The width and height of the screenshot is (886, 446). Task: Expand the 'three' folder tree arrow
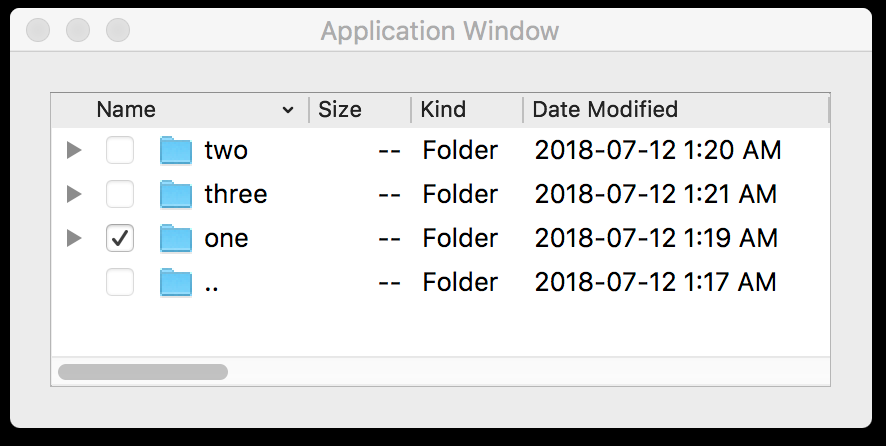click(x=73, y=194)
